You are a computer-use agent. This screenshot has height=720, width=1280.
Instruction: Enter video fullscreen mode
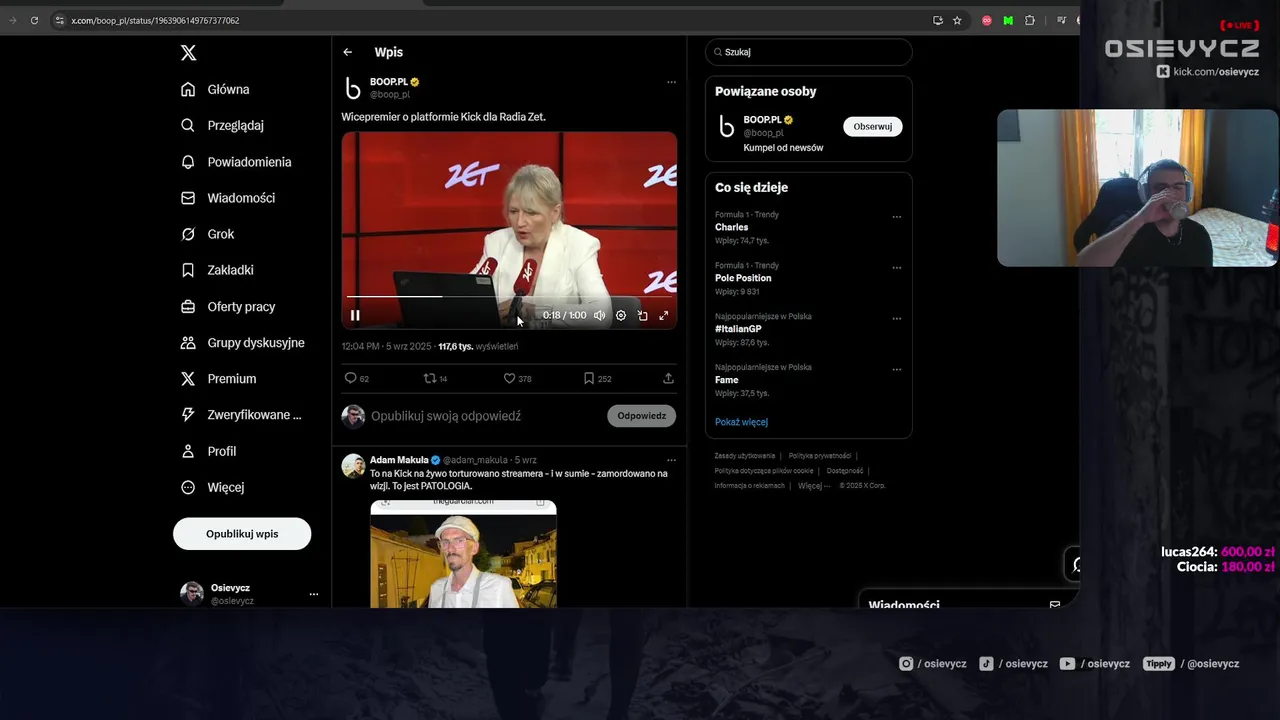663,315
